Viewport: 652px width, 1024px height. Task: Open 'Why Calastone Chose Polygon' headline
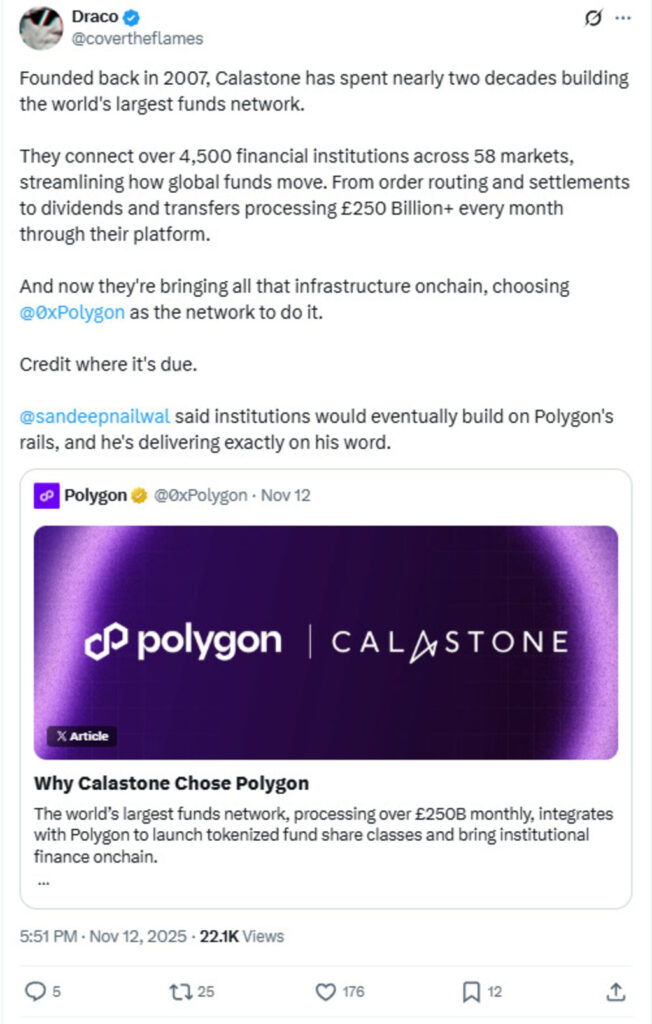point(171,783)
